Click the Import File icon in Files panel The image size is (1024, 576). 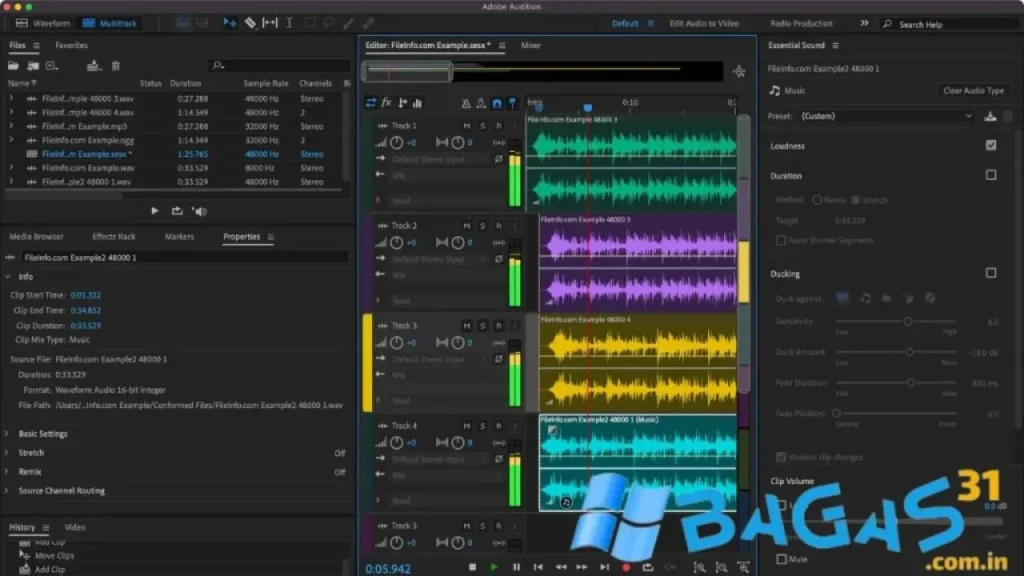[33, 66]
